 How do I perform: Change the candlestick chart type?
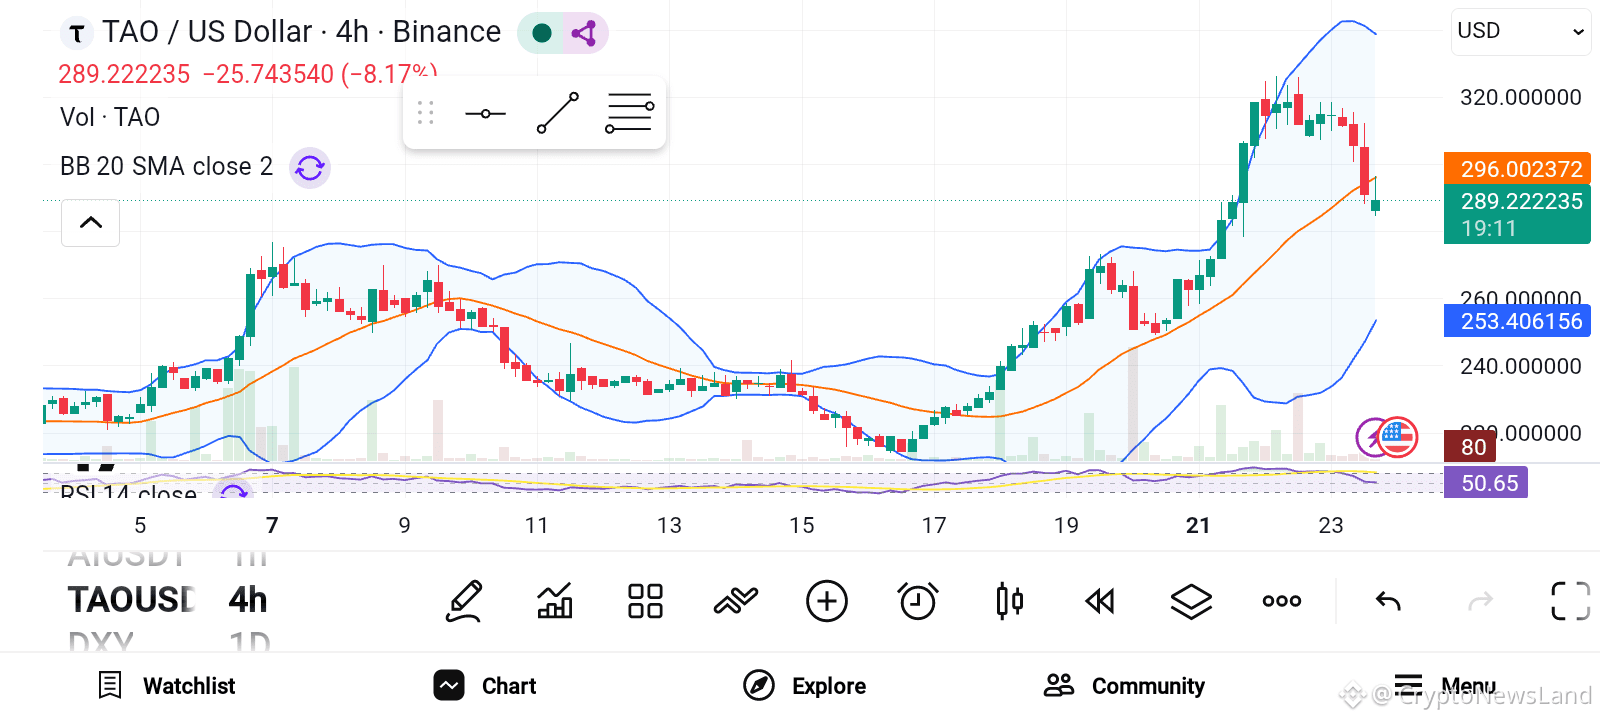point(1010,601)
